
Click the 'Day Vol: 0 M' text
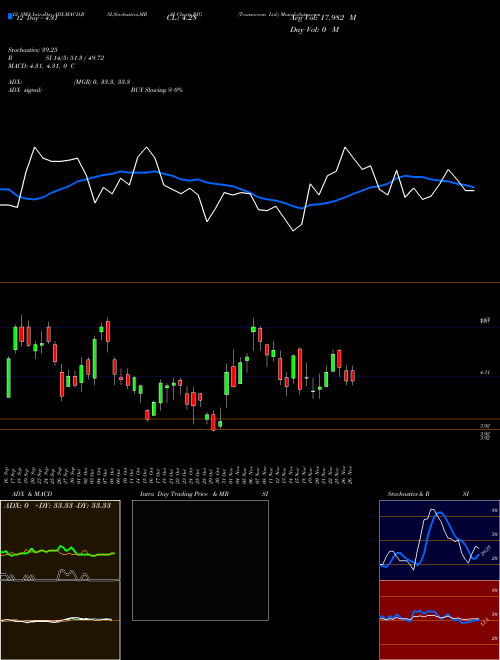(314, 30)
